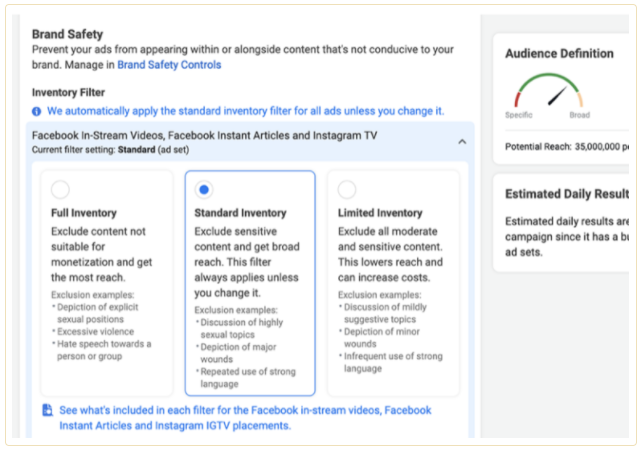Viewport: 643px width, 452px height.
Task: Select the Limited Inventory radio button
Action: pos(347,189)
